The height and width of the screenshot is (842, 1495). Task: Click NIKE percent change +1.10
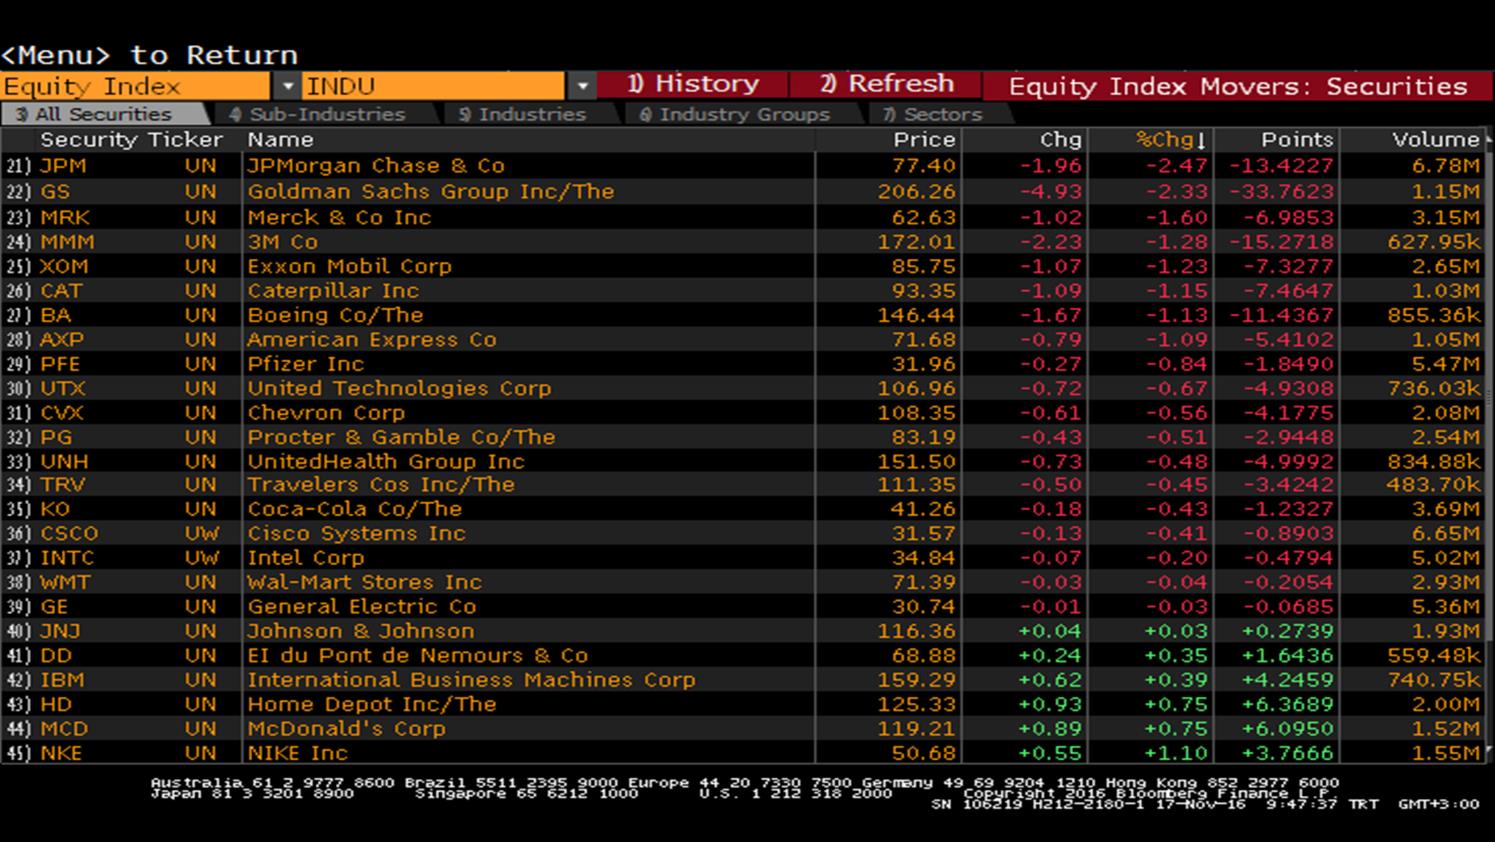1176,753
